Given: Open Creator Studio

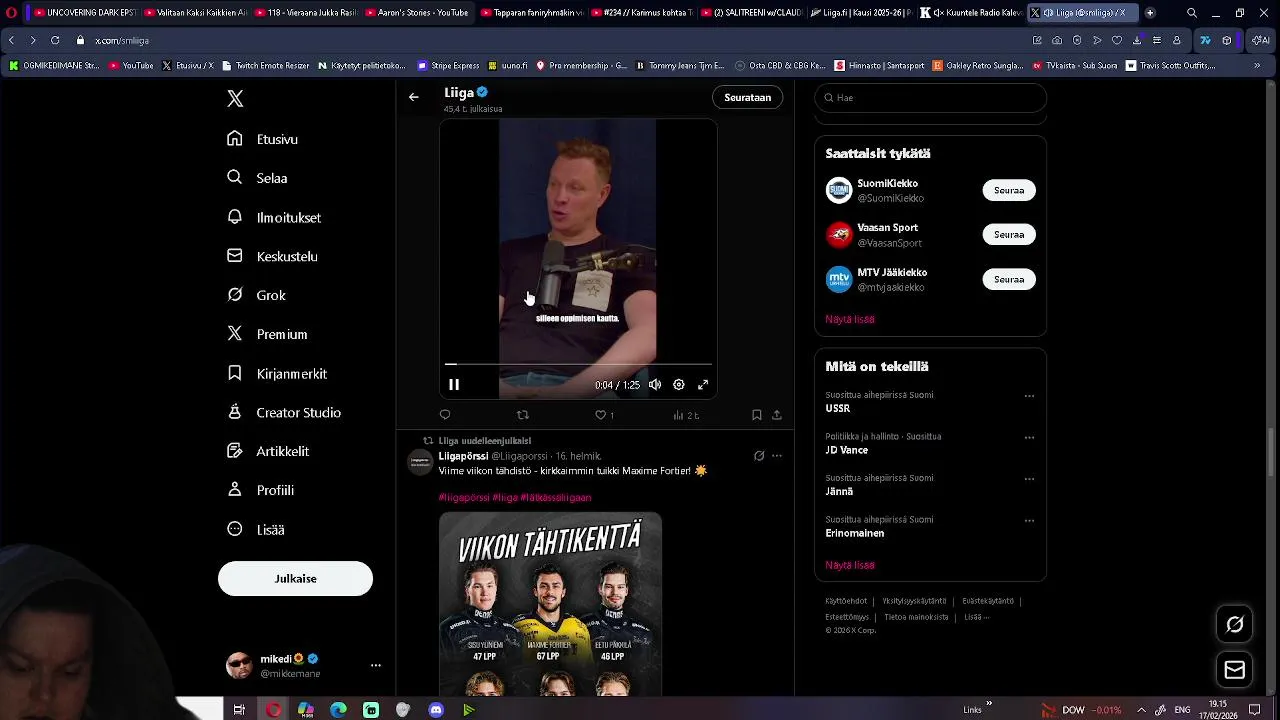Looking at the screenshot, I should tap(284, 412).
